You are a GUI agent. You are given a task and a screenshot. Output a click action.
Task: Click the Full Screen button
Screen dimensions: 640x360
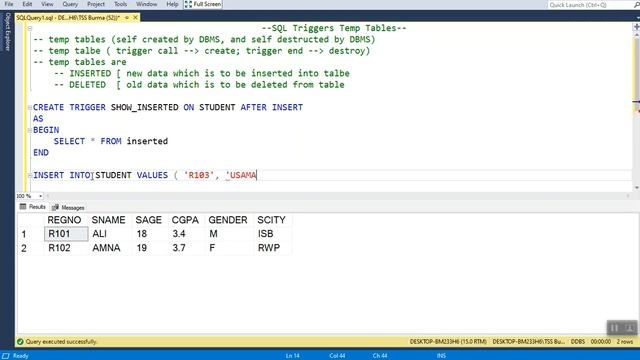click(x=203, y=4)
